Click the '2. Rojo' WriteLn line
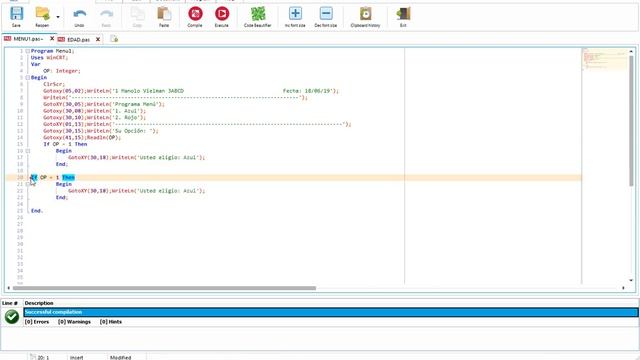Viewport: 640px width, 360px height. click(x=95, y=118)
